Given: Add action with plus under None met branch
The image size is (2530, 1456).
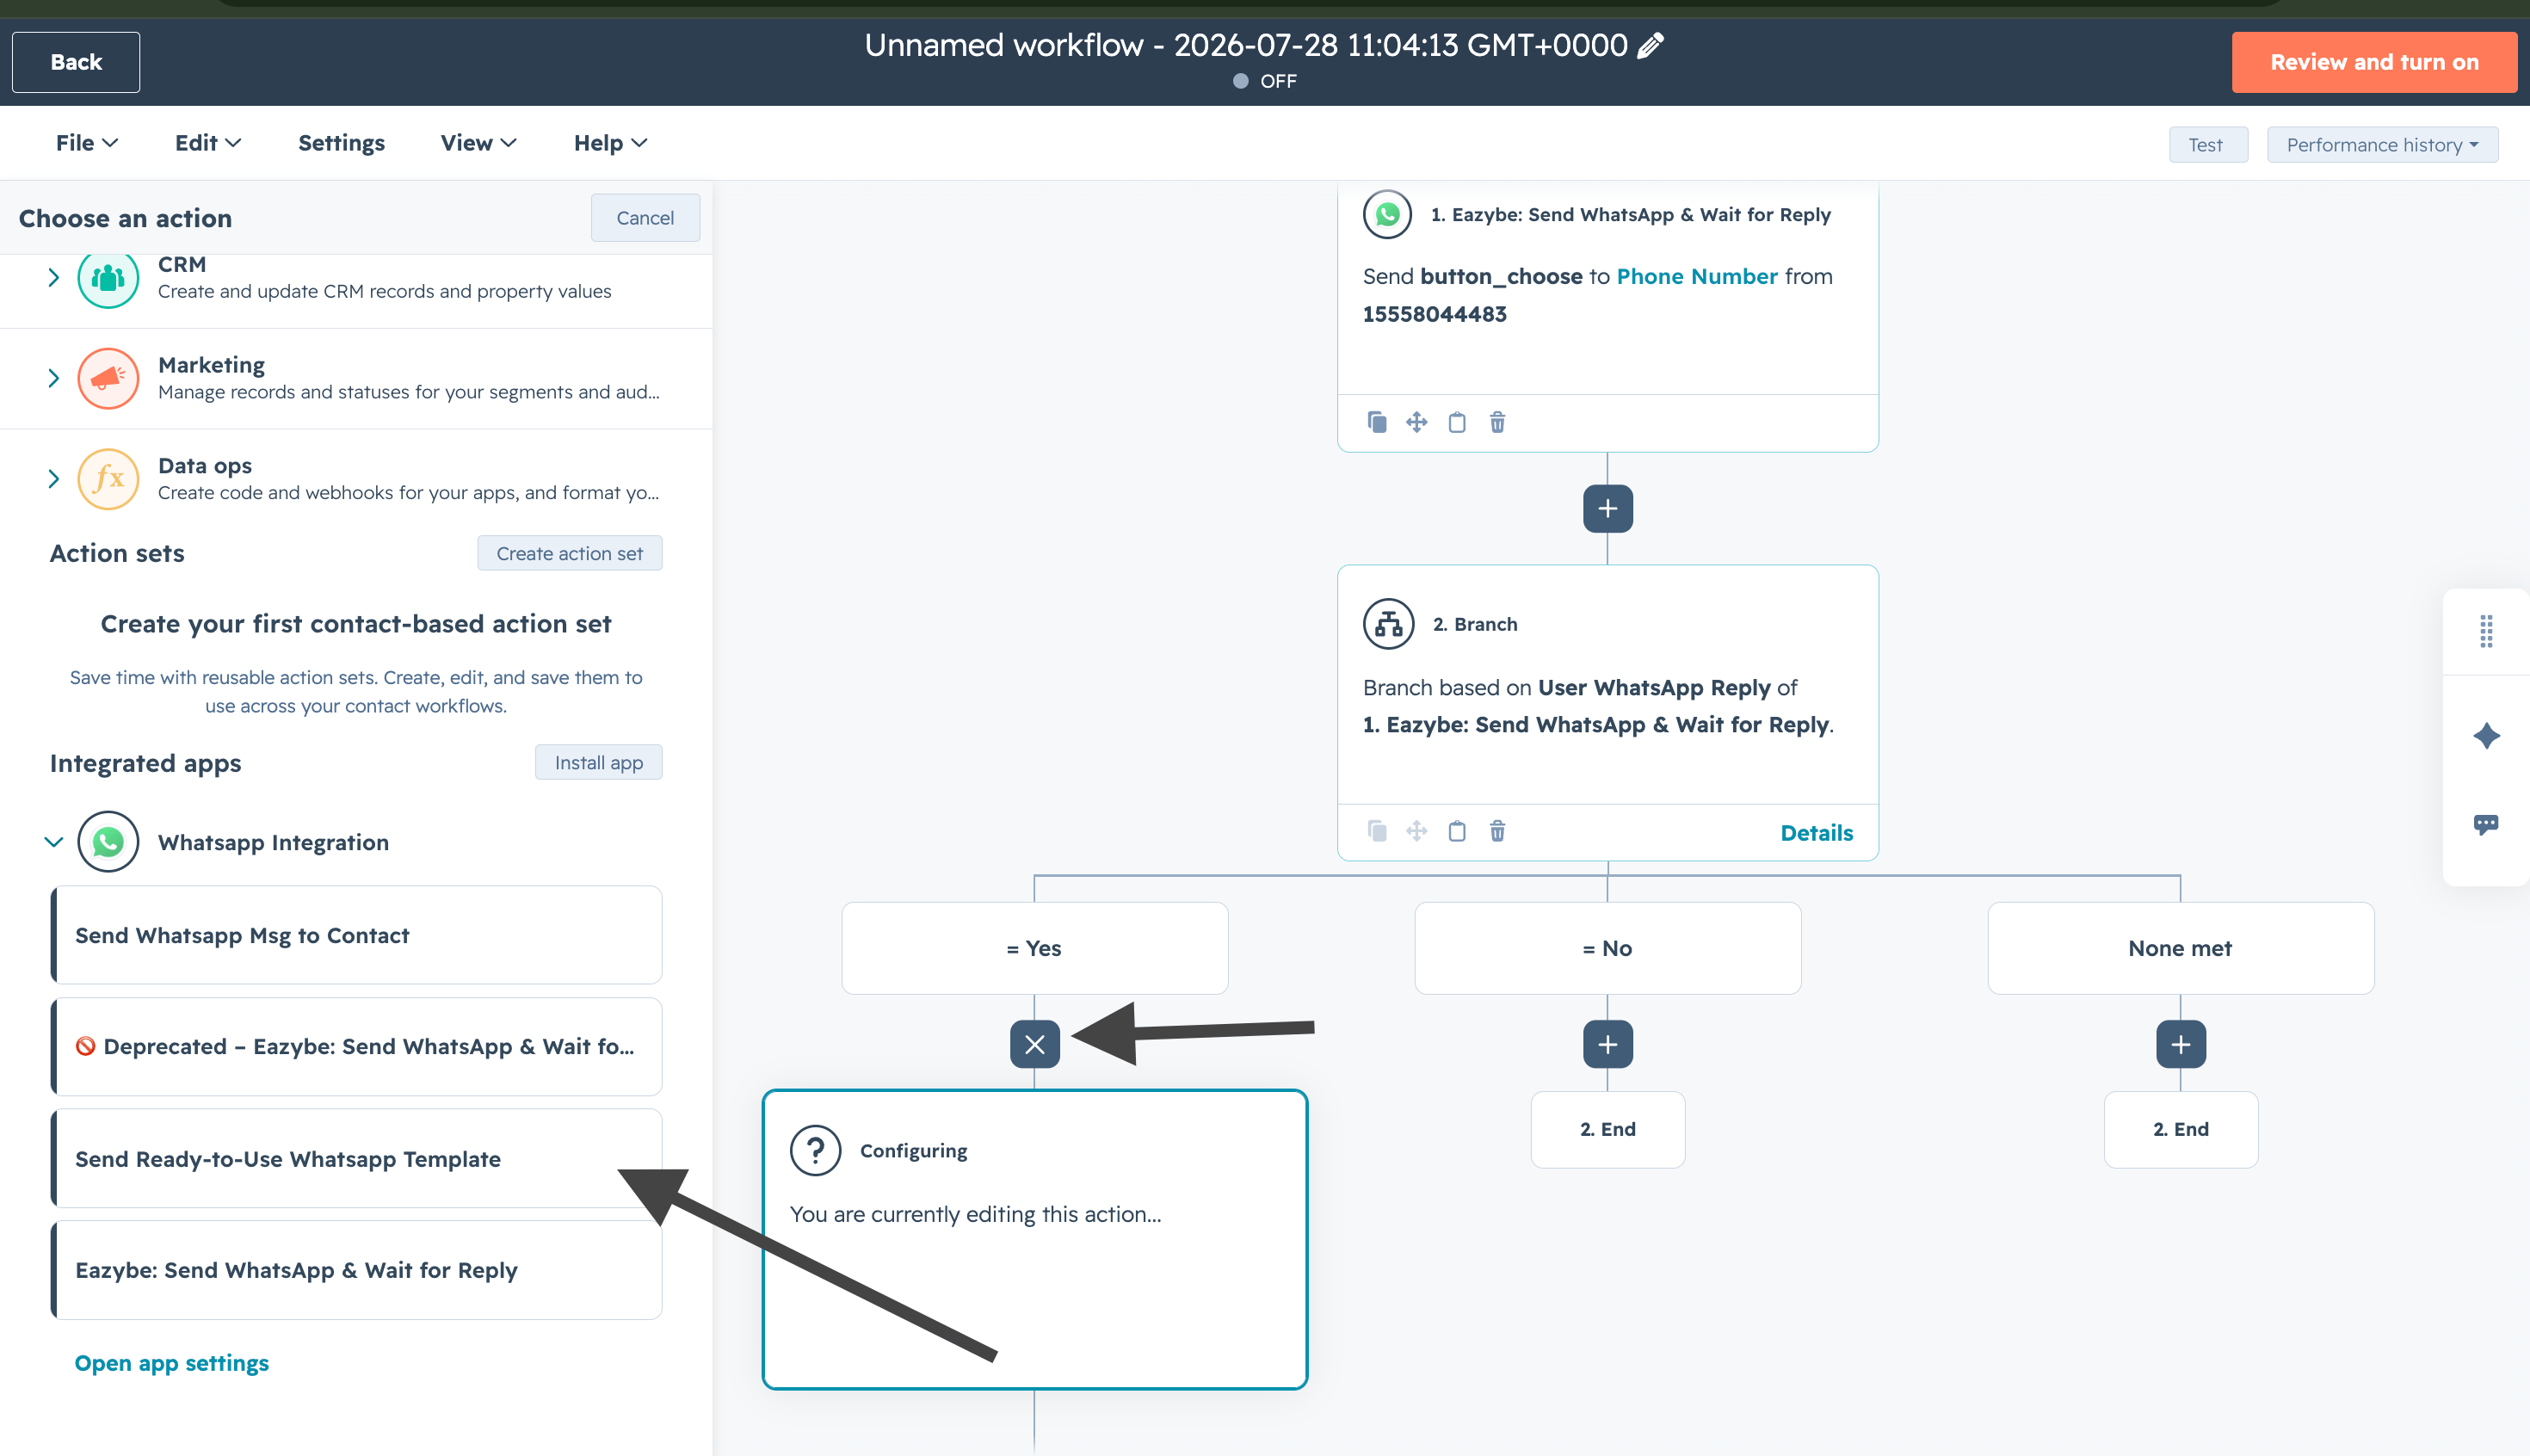Looking at the screenshot, I should tap(2180, 1044).
